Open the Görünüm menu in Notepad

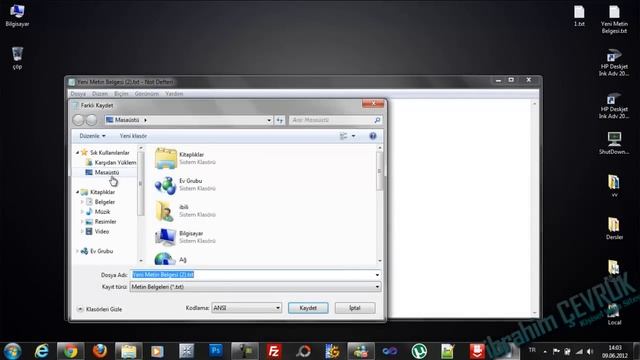point(147,93)
